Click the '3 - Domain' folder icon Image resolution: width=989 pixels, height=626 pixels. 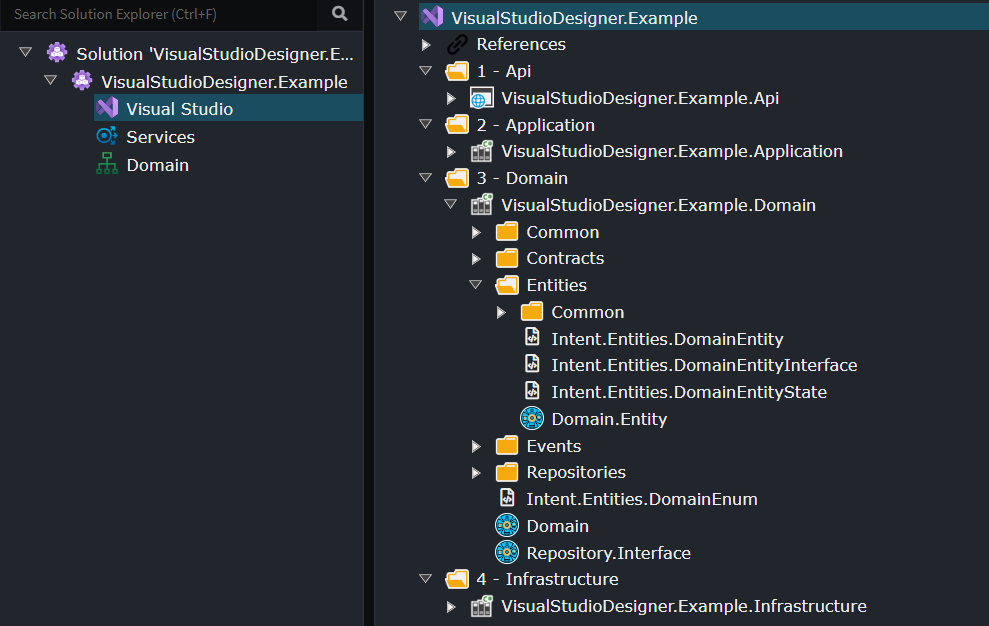[457, 178]
